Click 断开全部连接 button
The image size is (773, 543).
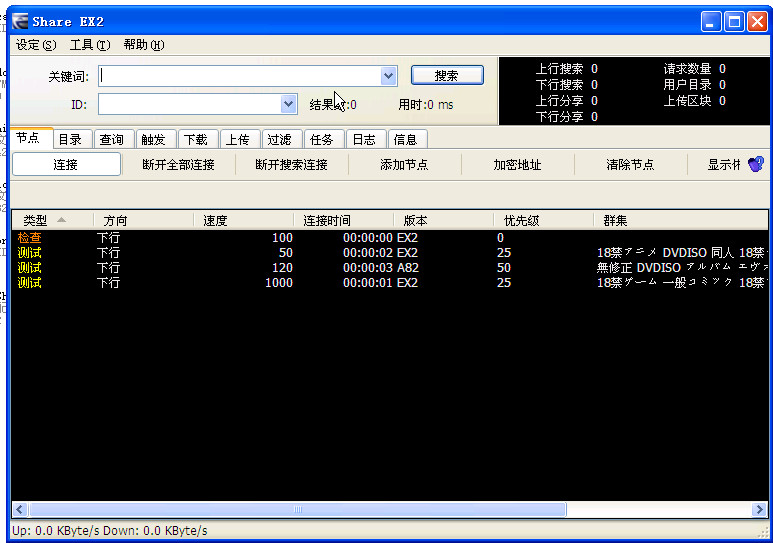tap(178, 164)
